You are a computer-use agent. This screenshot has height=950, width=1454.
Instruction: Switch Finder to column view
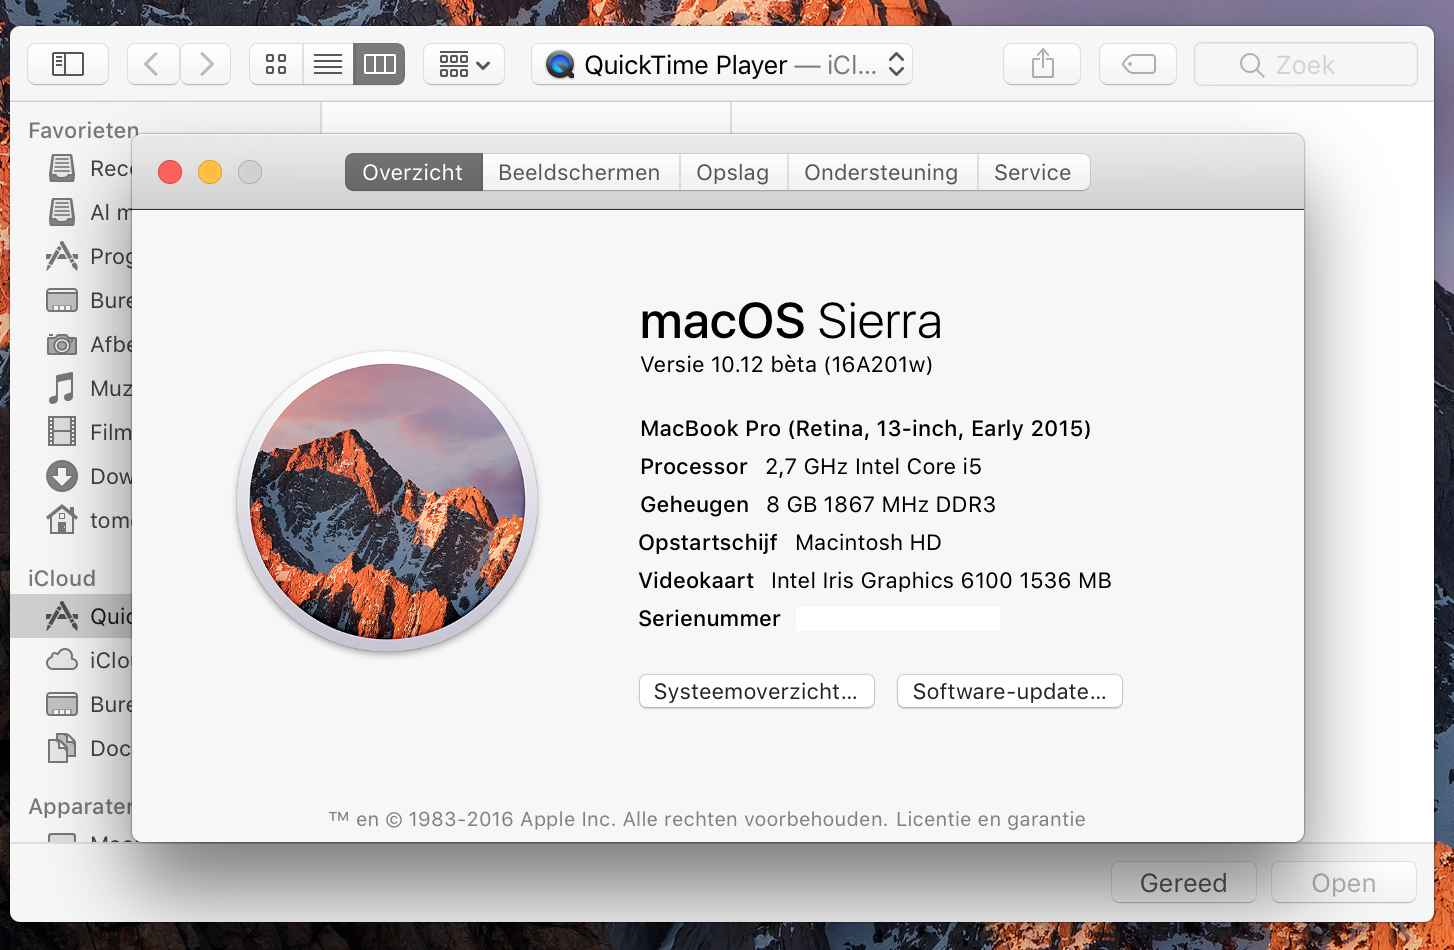pyautogui.click(x=379, y=64)
